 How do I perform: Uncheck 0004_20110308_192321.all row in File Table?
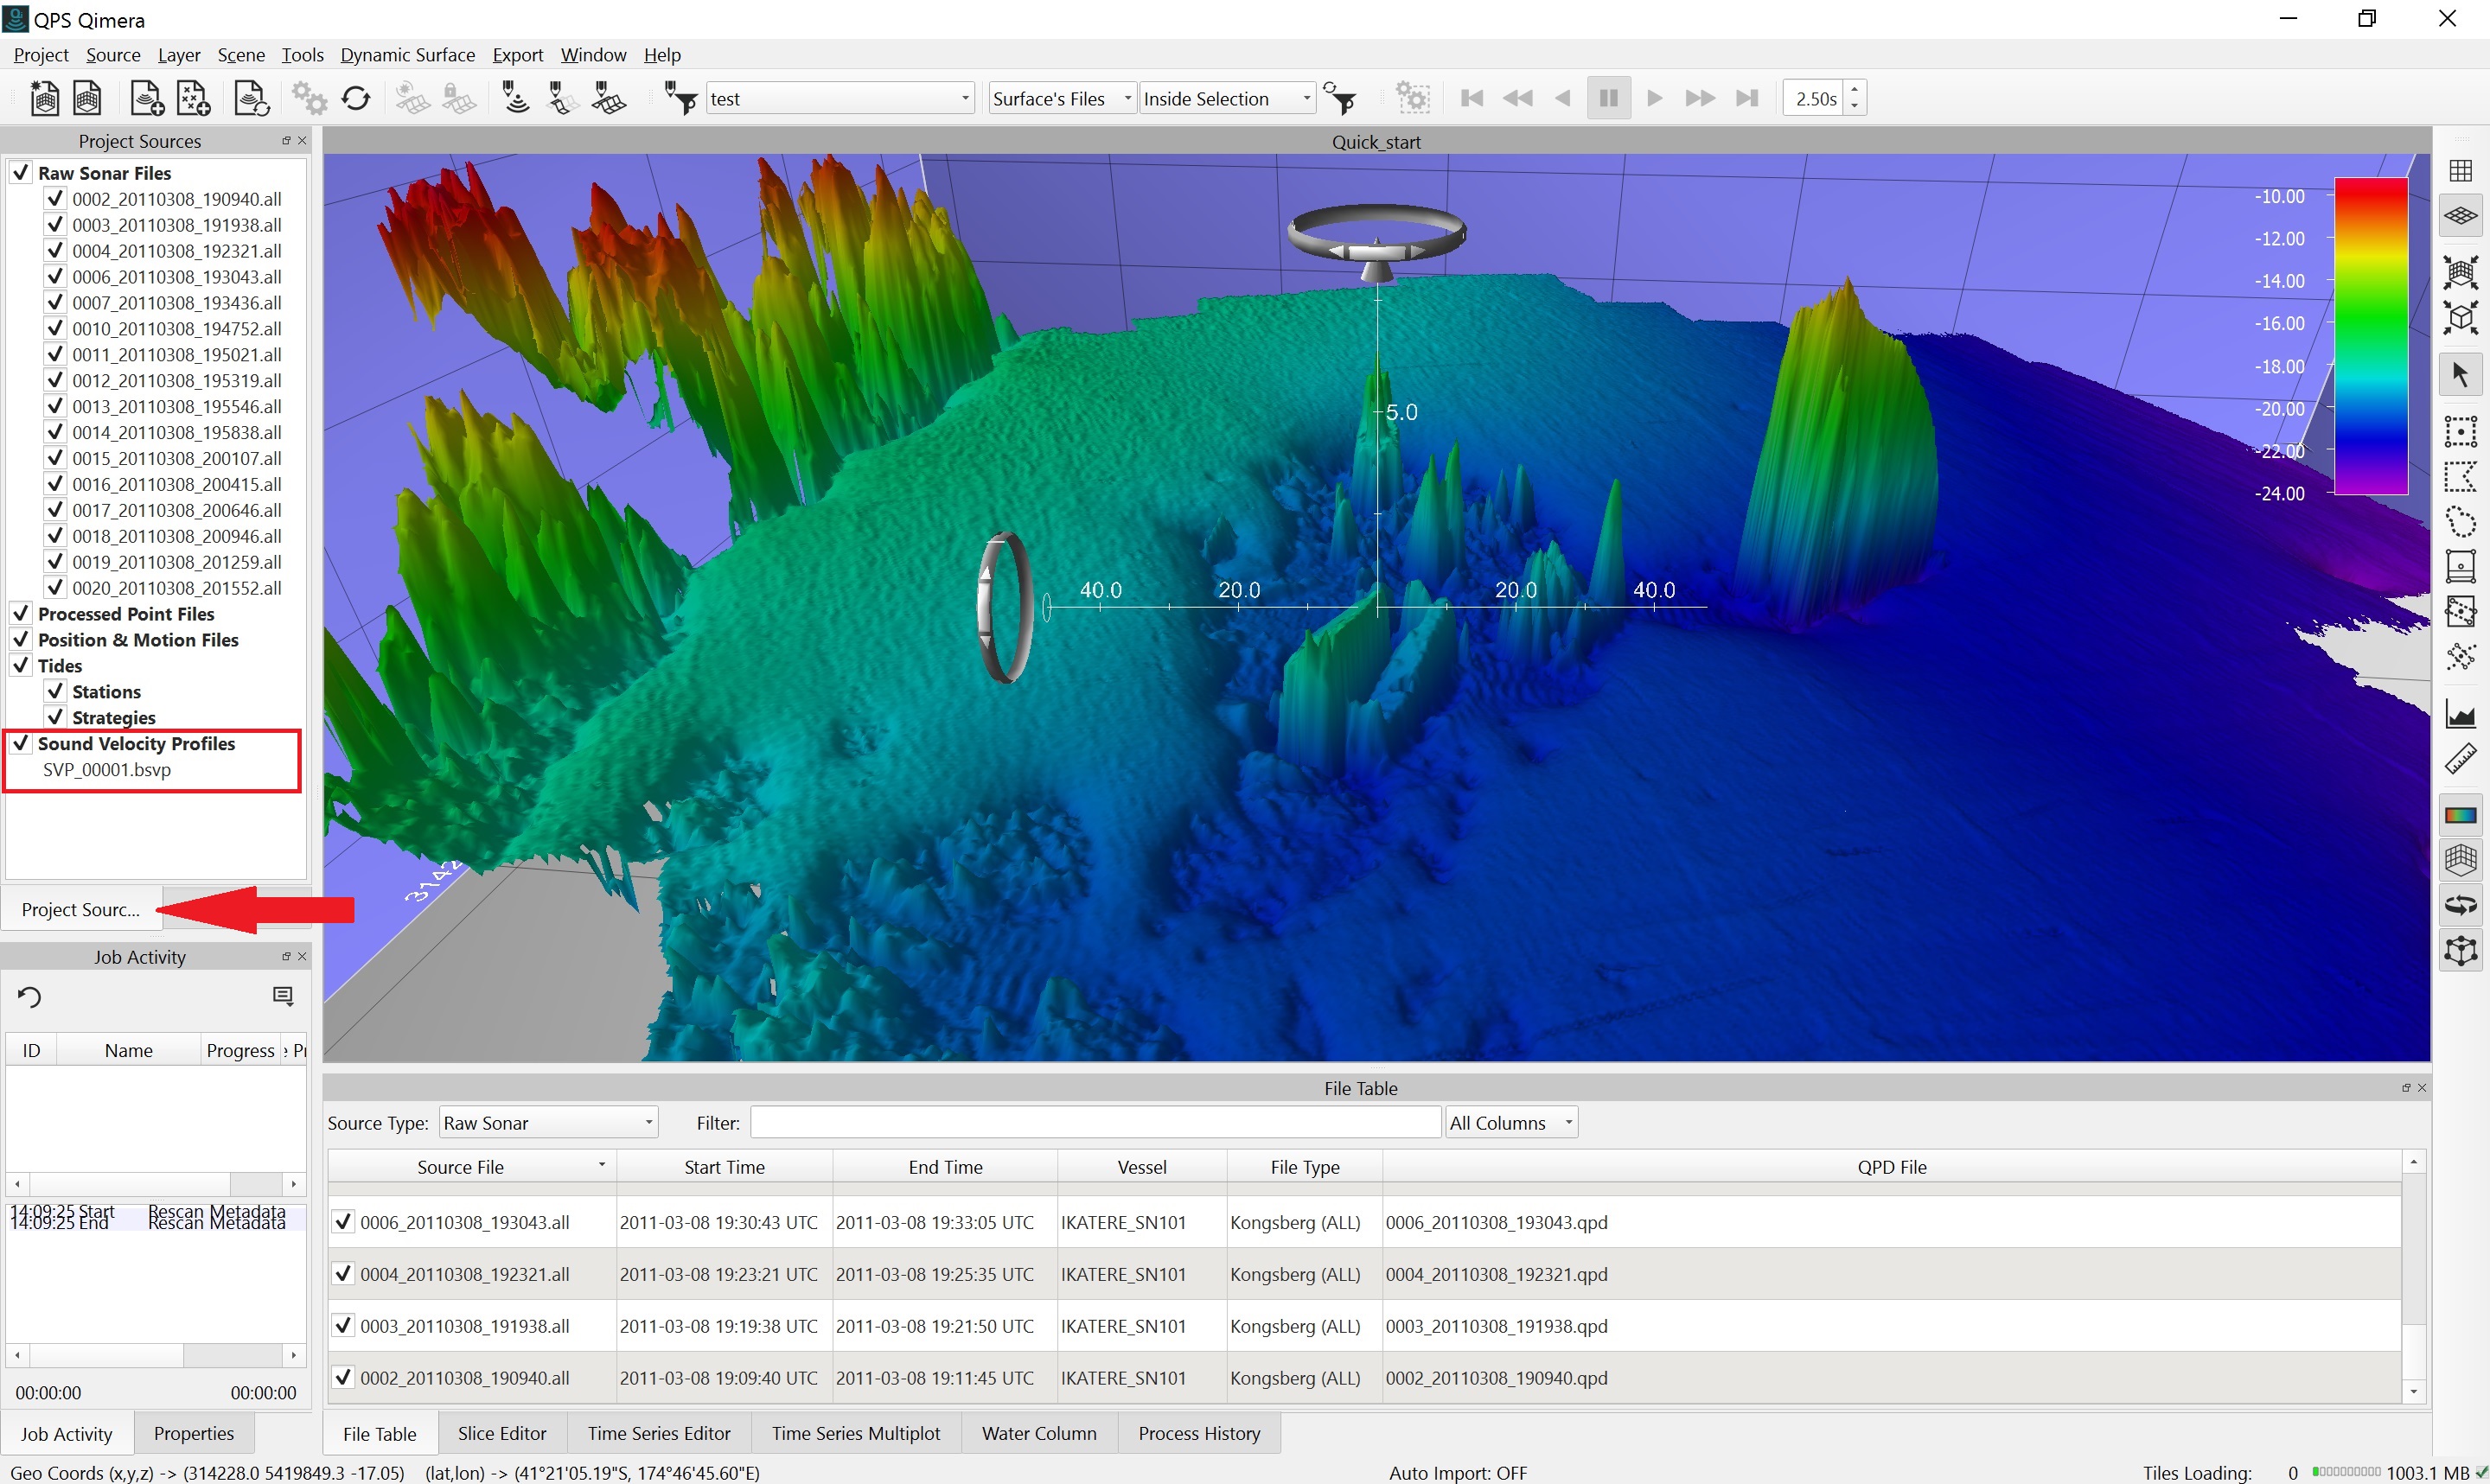pyautogui.click(x=343, y=1274)
